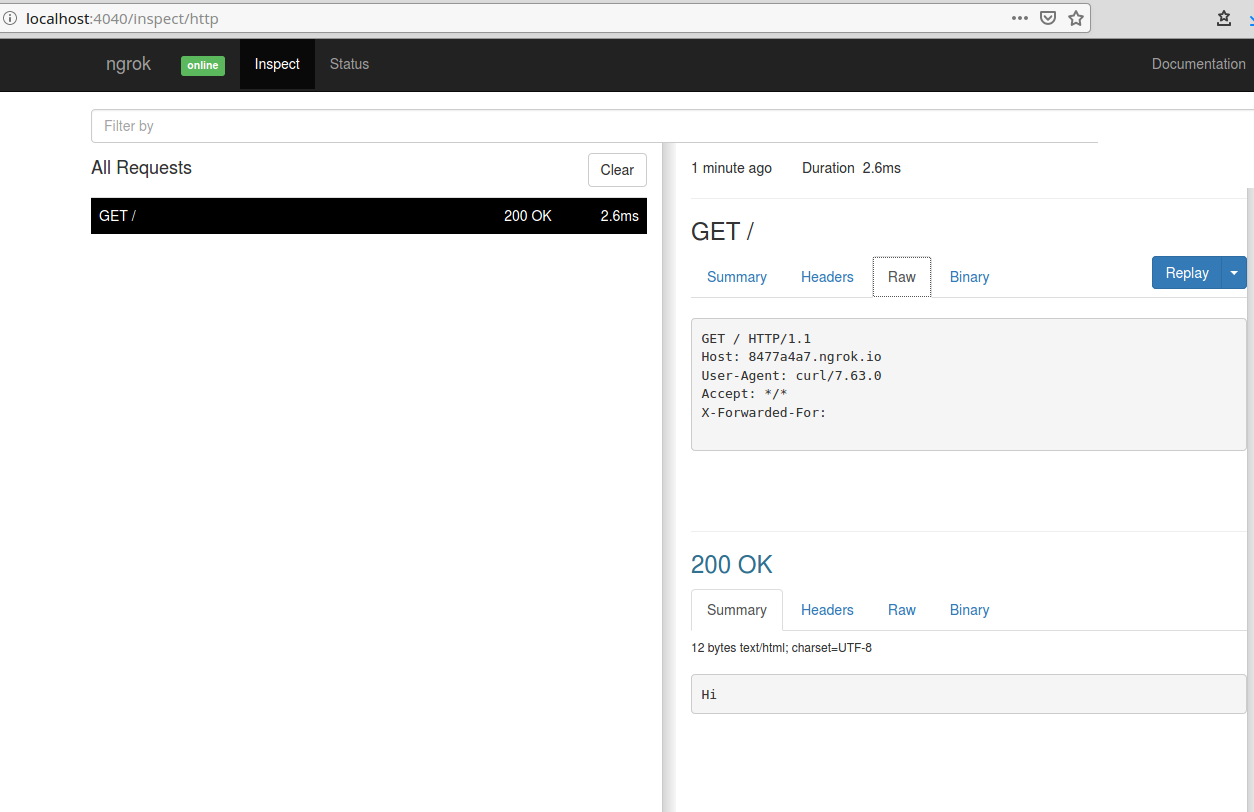Click the 200 OK response heading
The width and height of the screenshot is (1254, 812).
click(732, 565)
